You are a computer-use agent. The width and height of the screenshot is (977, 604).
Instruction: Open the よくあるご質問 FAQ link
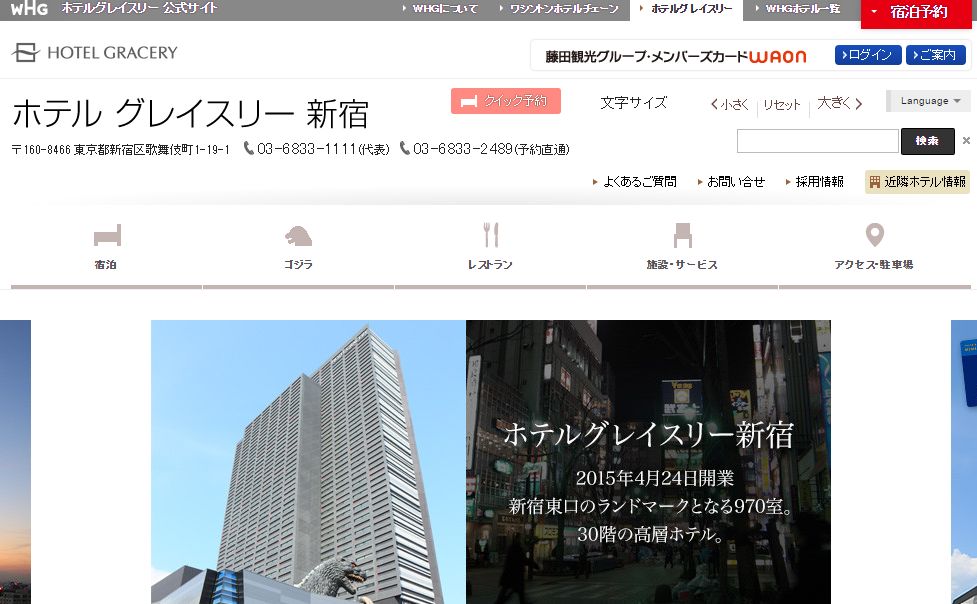tap(634, 181)
